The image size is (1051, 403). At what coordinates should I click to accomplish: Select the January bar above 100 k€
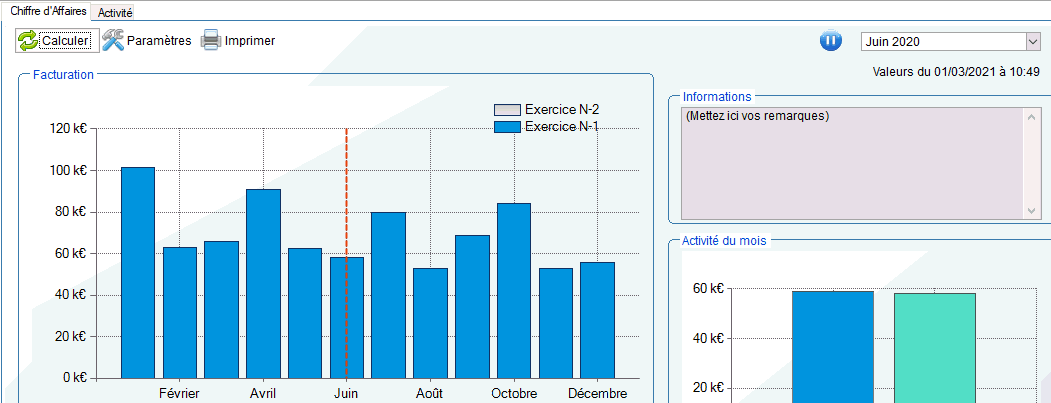(138, 273)
